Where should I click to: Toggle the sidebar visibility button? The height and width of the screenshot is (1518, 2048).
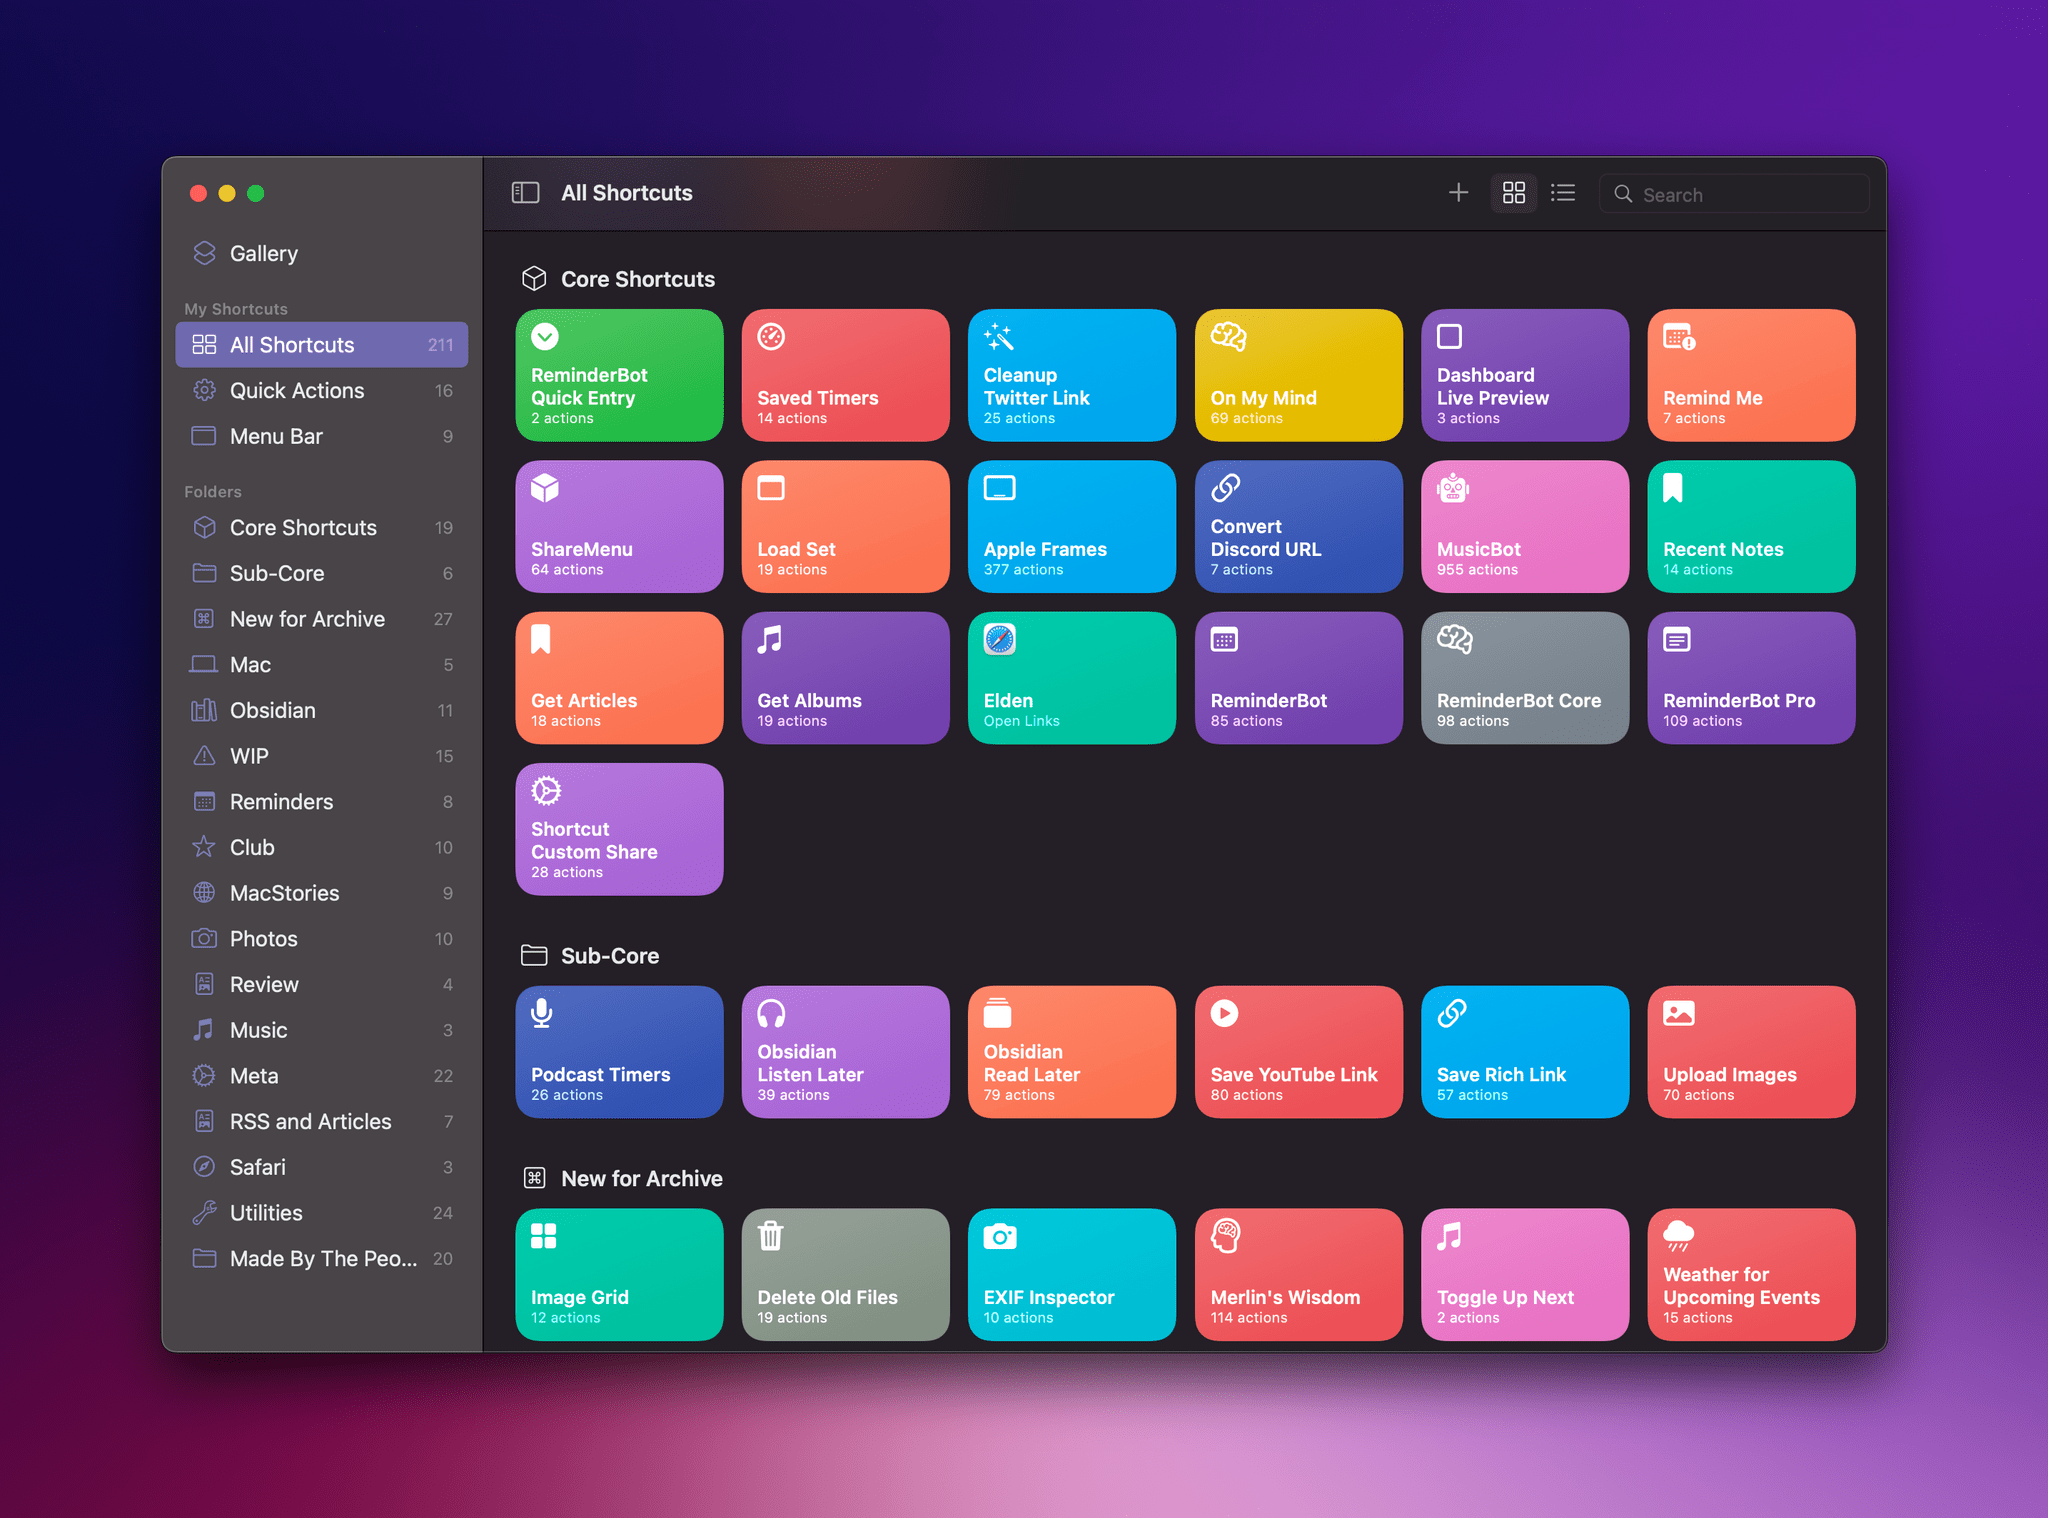525,193
